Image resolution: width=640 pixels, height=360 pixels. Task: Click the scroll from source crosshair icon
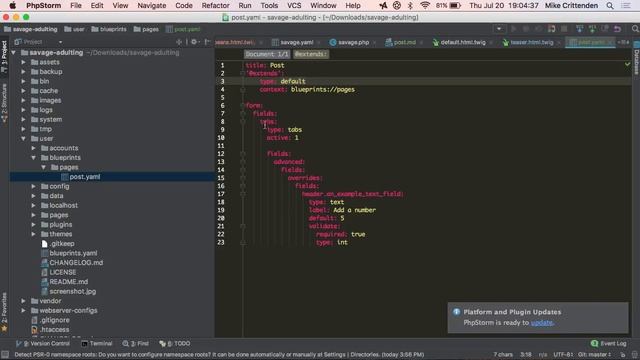179,42
